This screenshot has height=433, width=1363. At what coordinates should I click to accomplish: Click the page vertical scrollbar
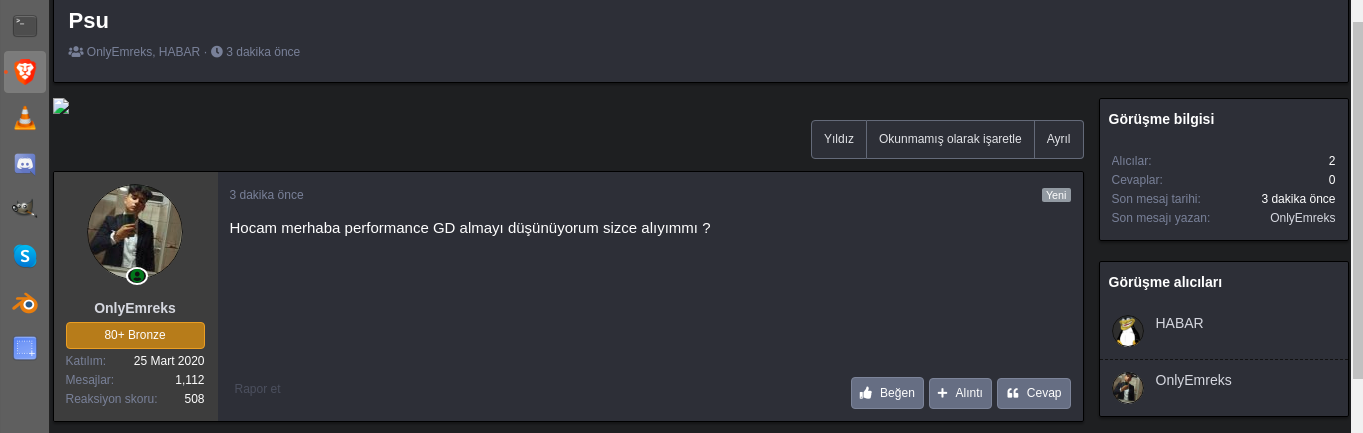[x=1356, y=200]
